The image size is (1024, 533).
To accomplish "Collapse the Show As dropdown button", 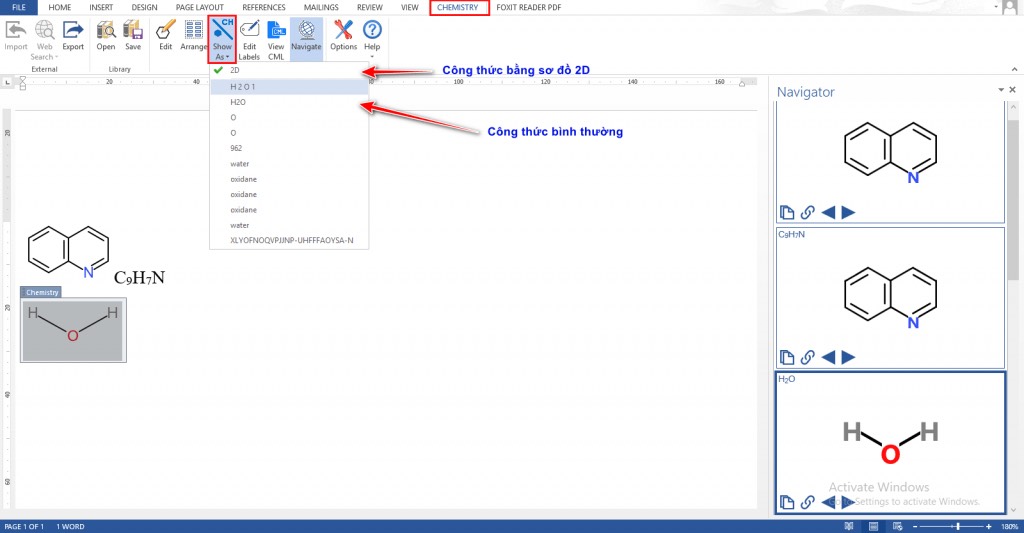I will (222, 40).
